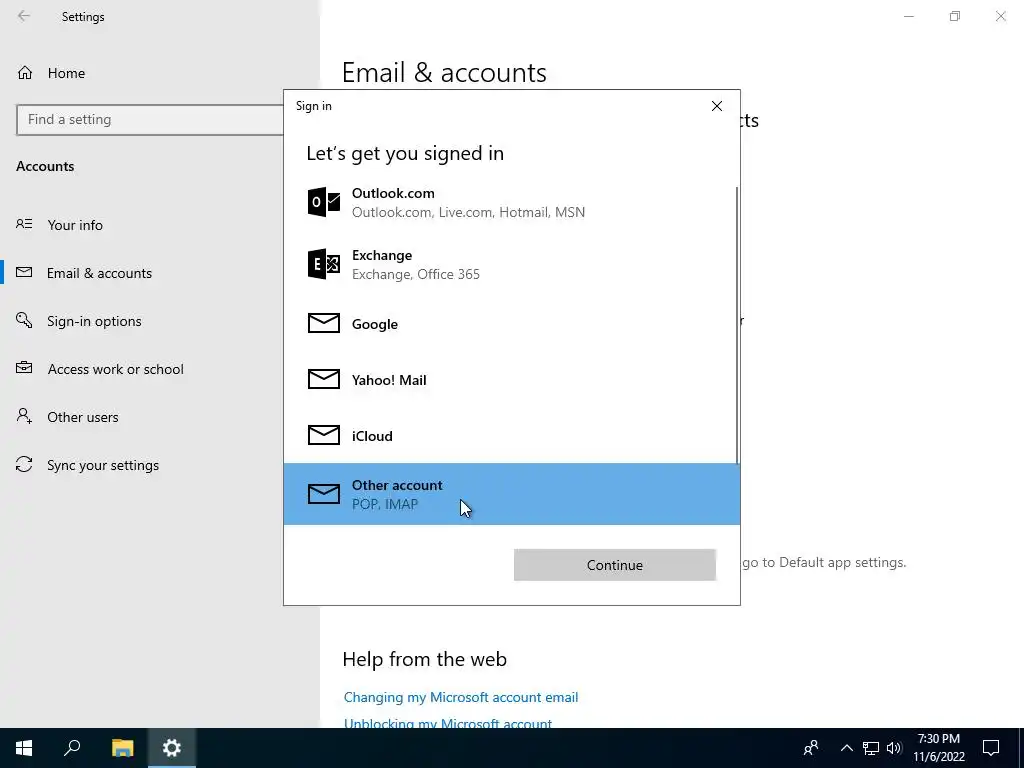Close the Settings window

[x=1000, y=16]
